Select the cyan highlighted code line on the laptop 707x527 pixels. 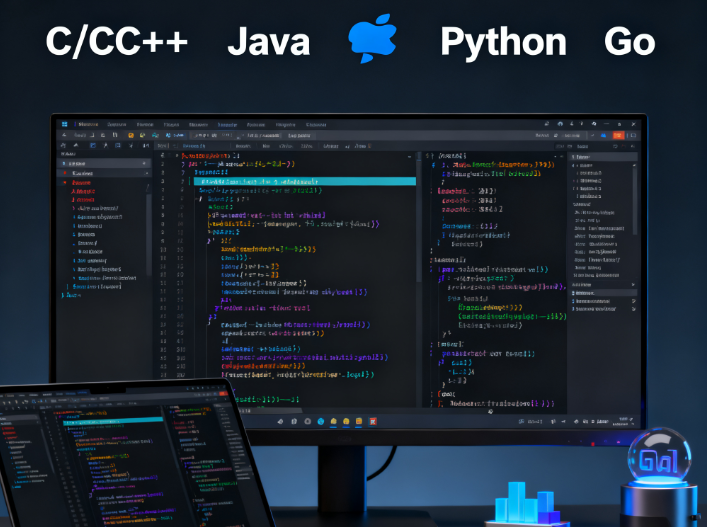click(113, 421)
